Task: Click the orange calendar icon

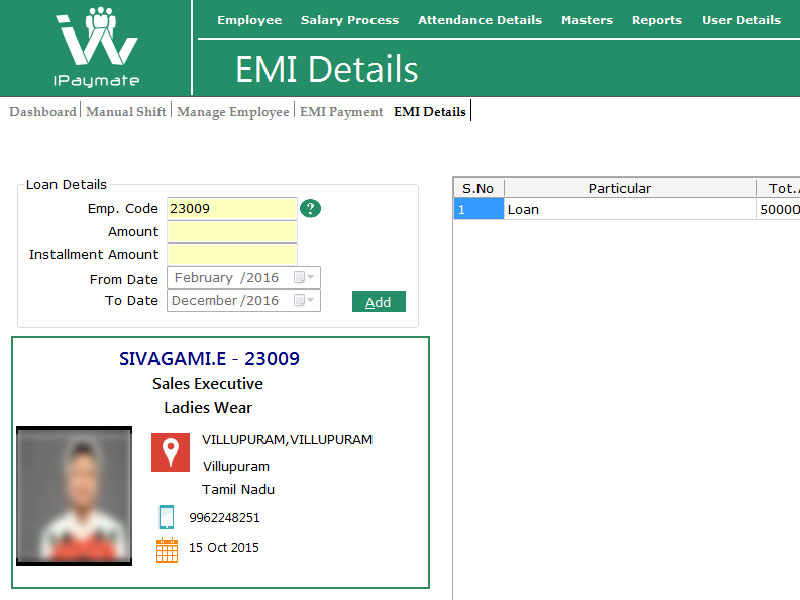Action: point(167,549)
